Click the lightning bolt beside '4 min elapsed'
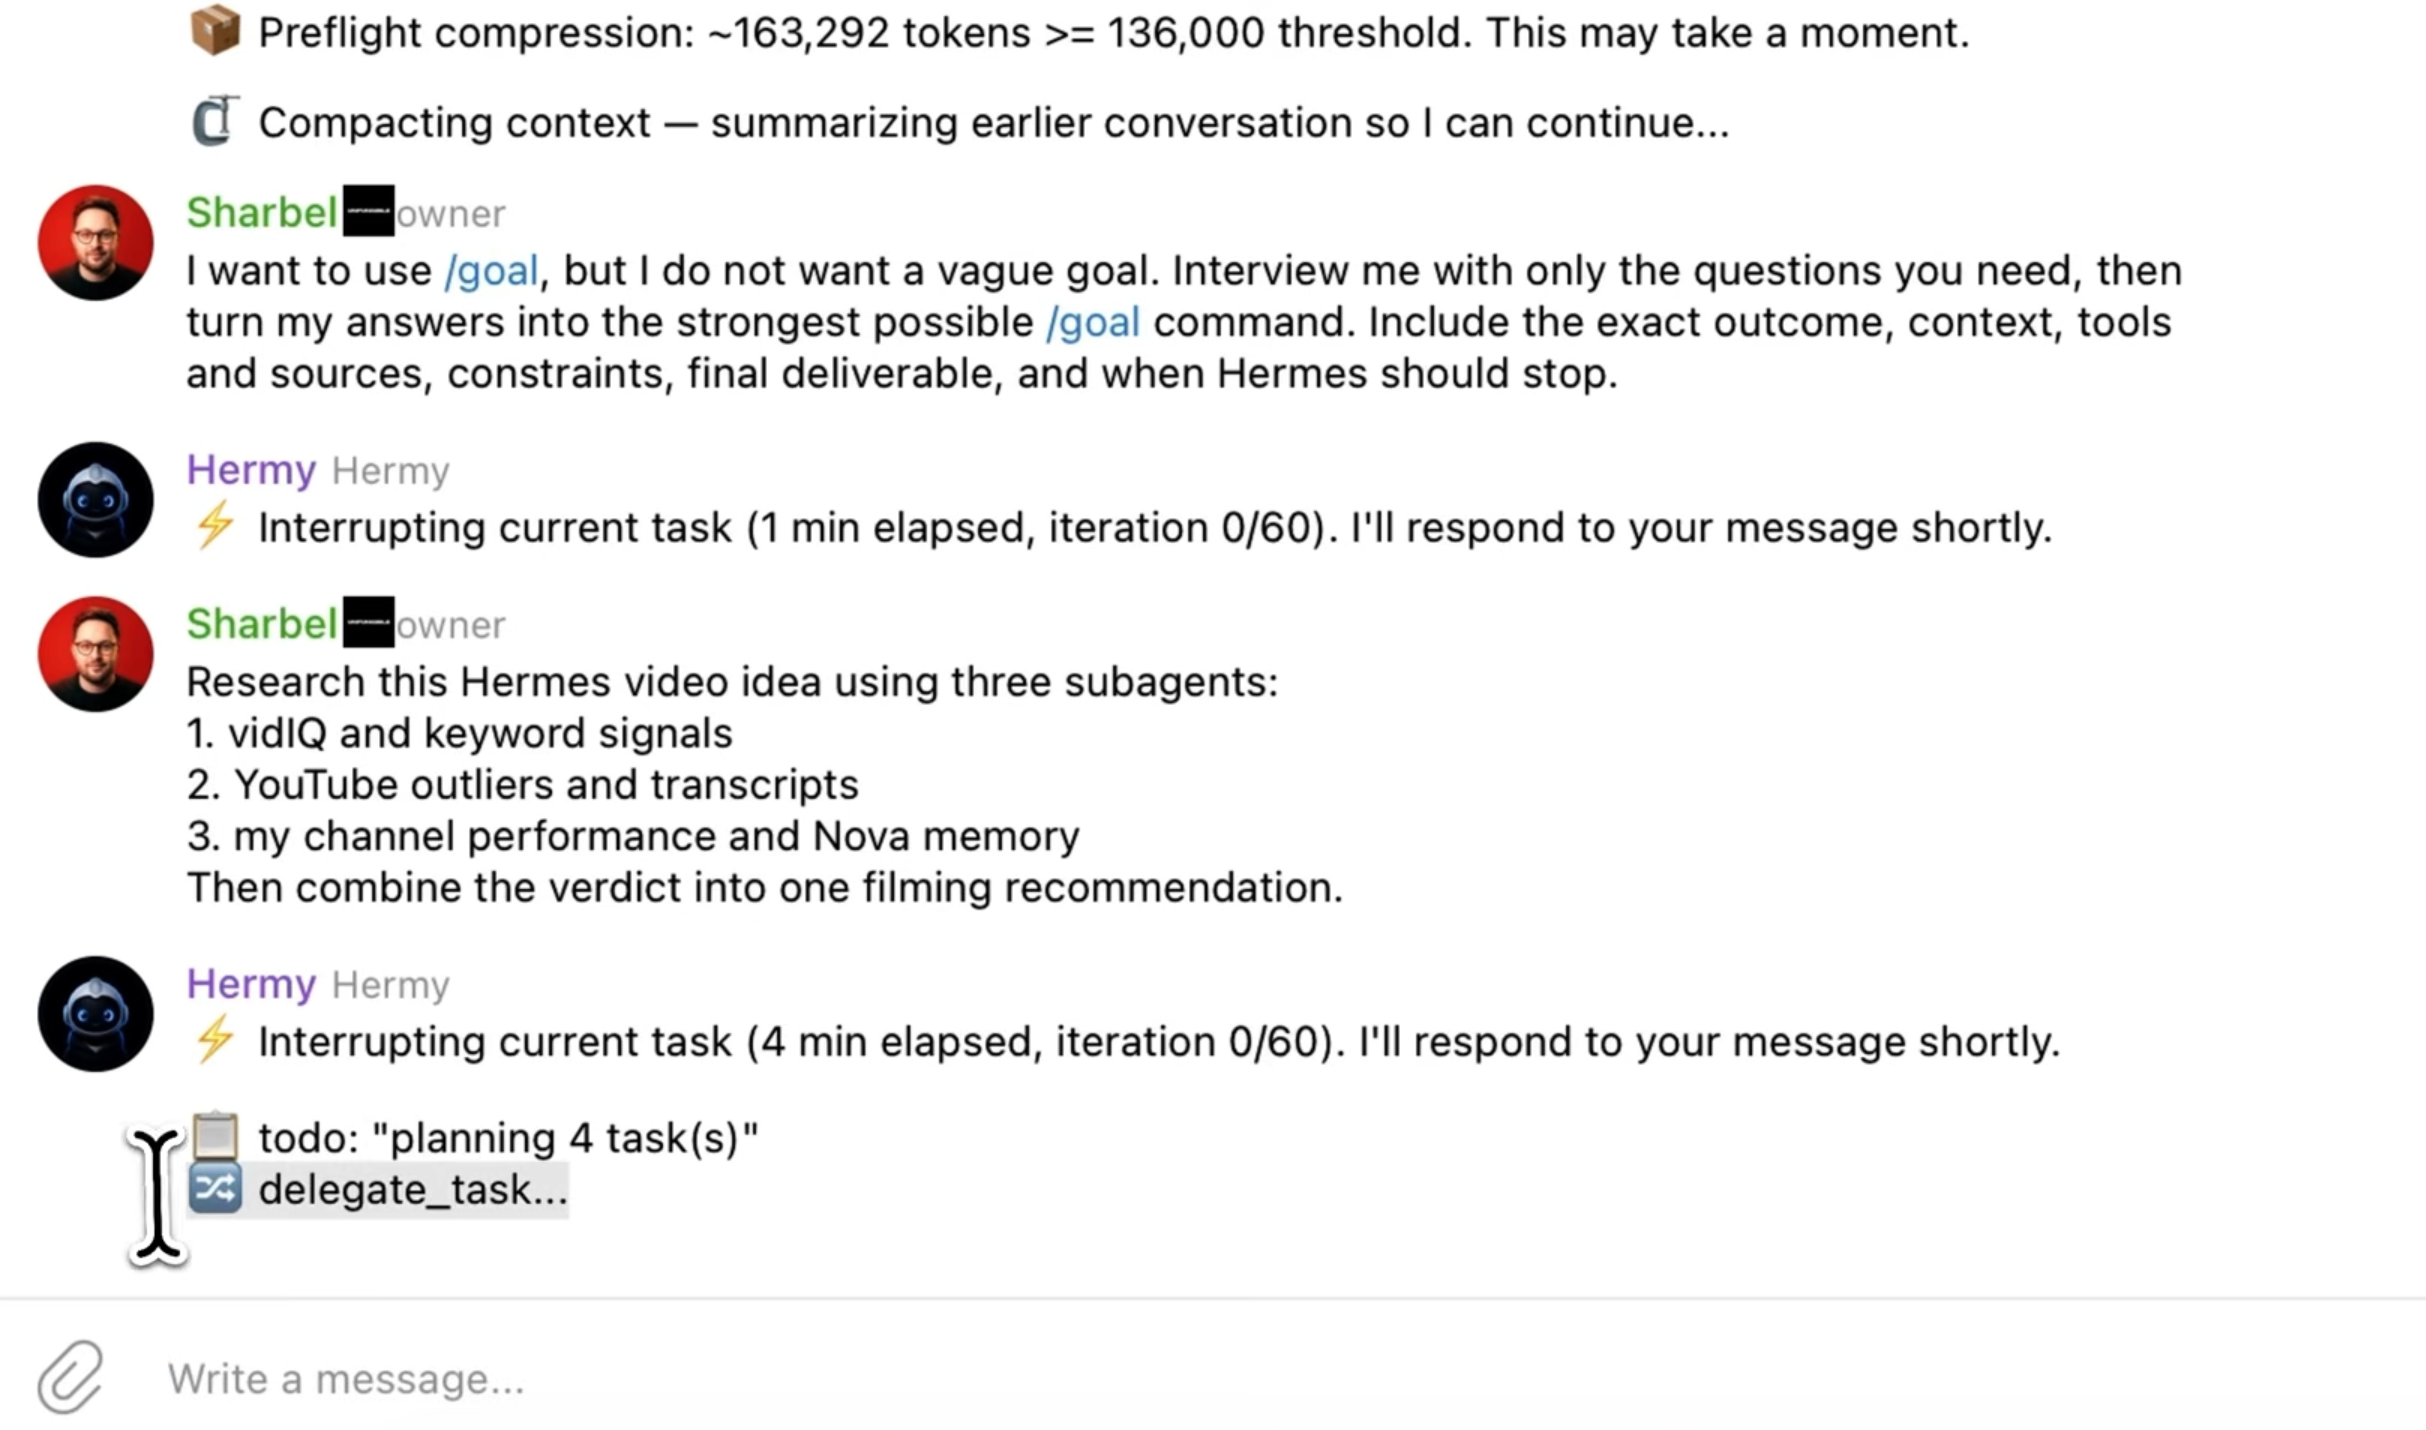2426x1430 pixels. [x=215, y=1040]
